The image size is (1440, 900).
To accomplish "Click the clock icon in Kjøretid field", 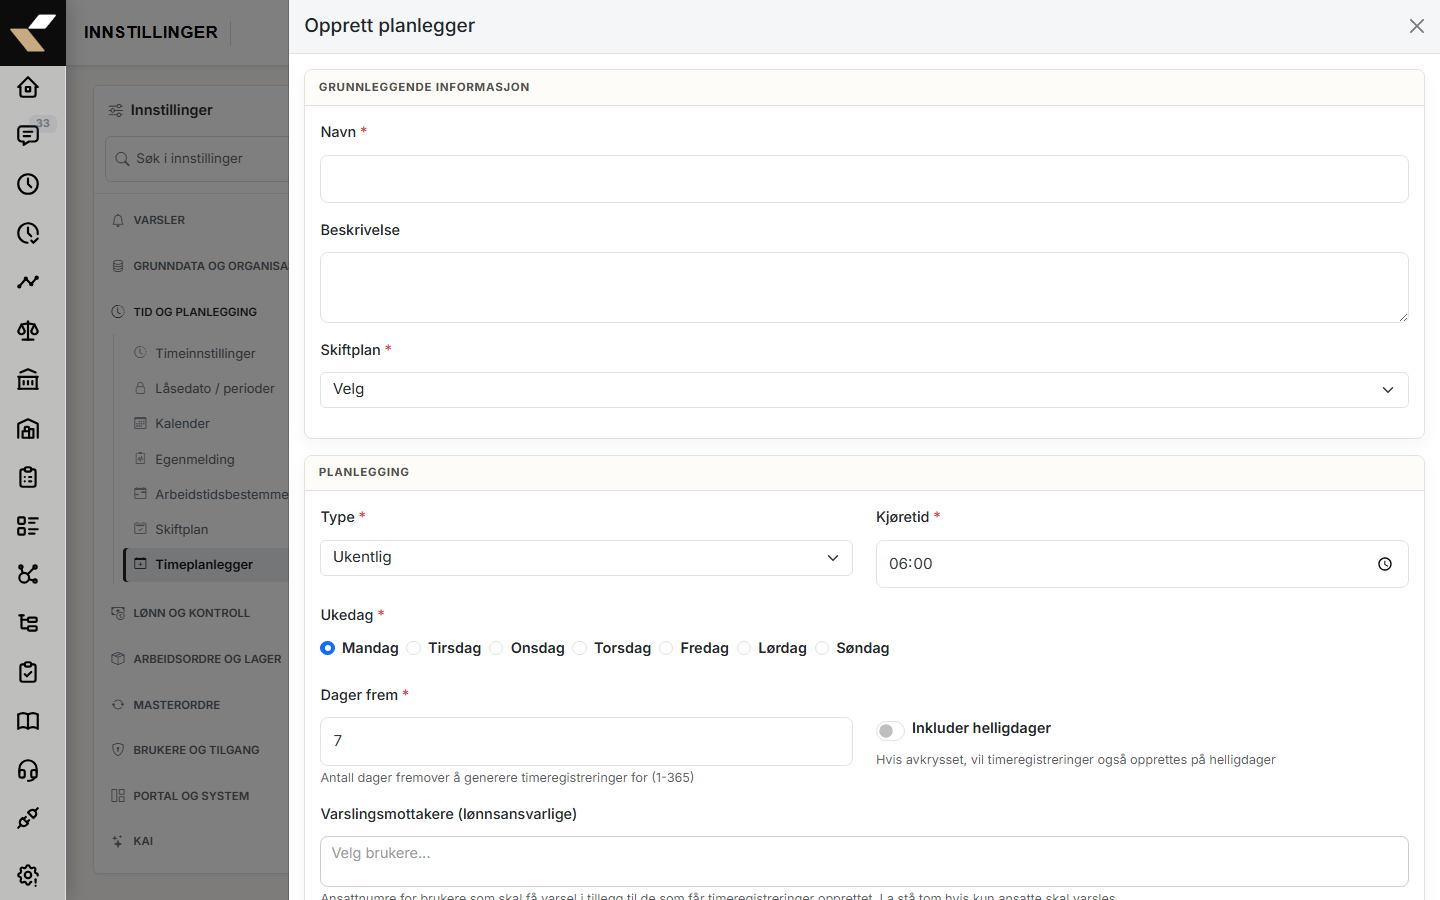I will point(1385,564).
